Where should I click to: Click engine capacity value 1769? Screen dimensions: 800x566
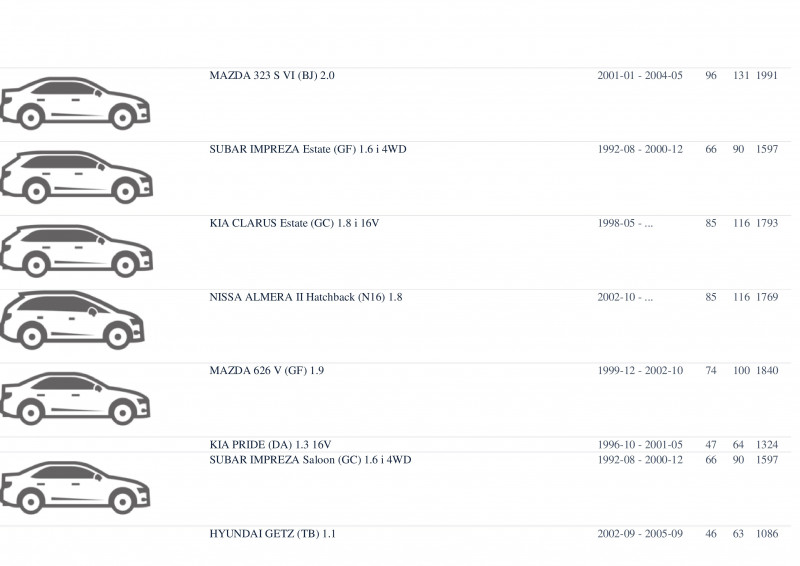pos(767,297)
